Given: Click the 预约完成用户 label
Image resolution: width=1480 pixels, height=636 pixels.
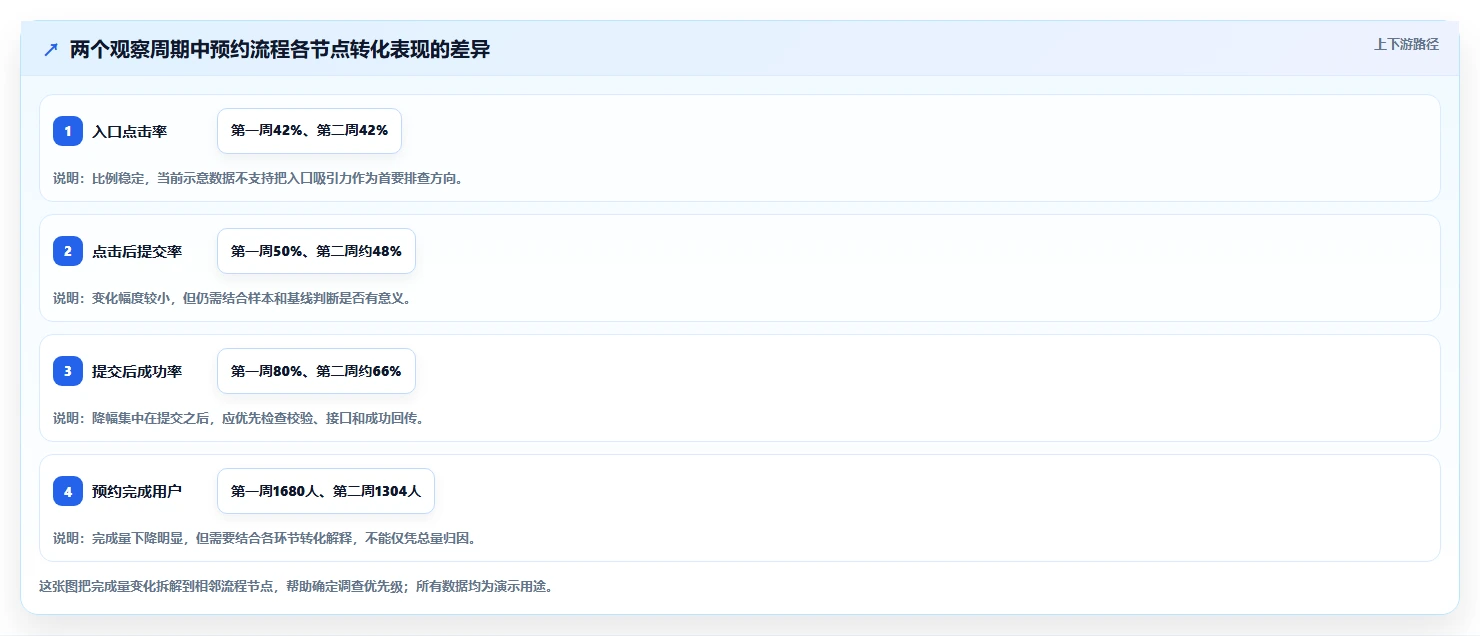Looking at the screenshot, I should 137,491.
